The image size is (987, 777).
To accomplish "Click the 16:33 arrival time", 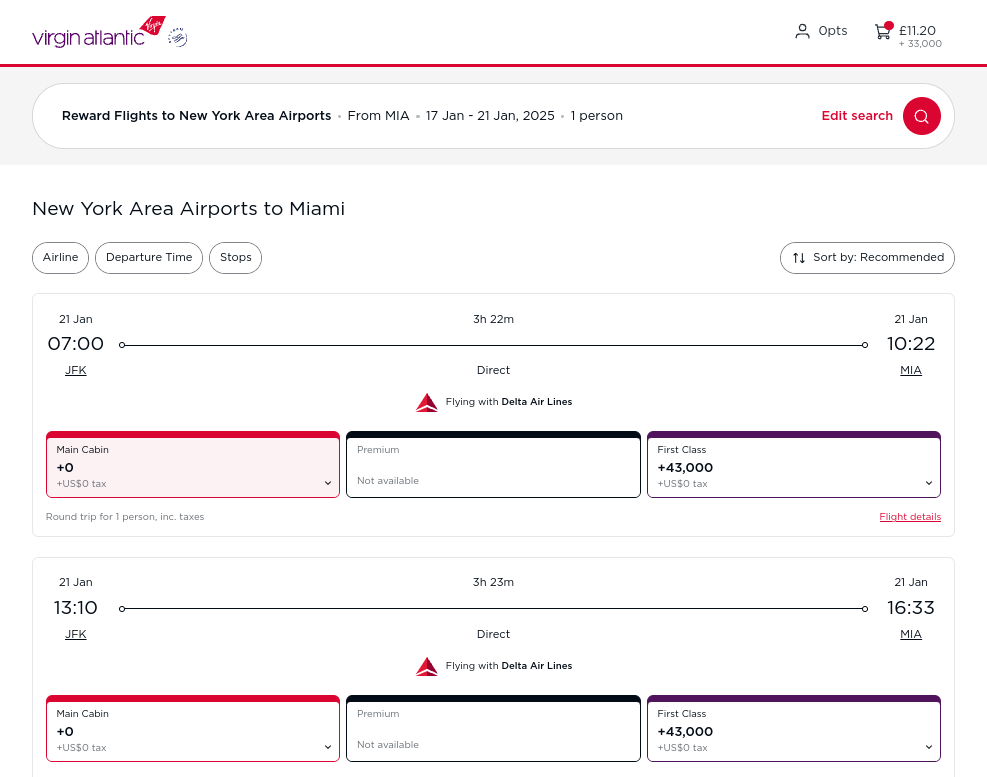I will coord(911,608).
